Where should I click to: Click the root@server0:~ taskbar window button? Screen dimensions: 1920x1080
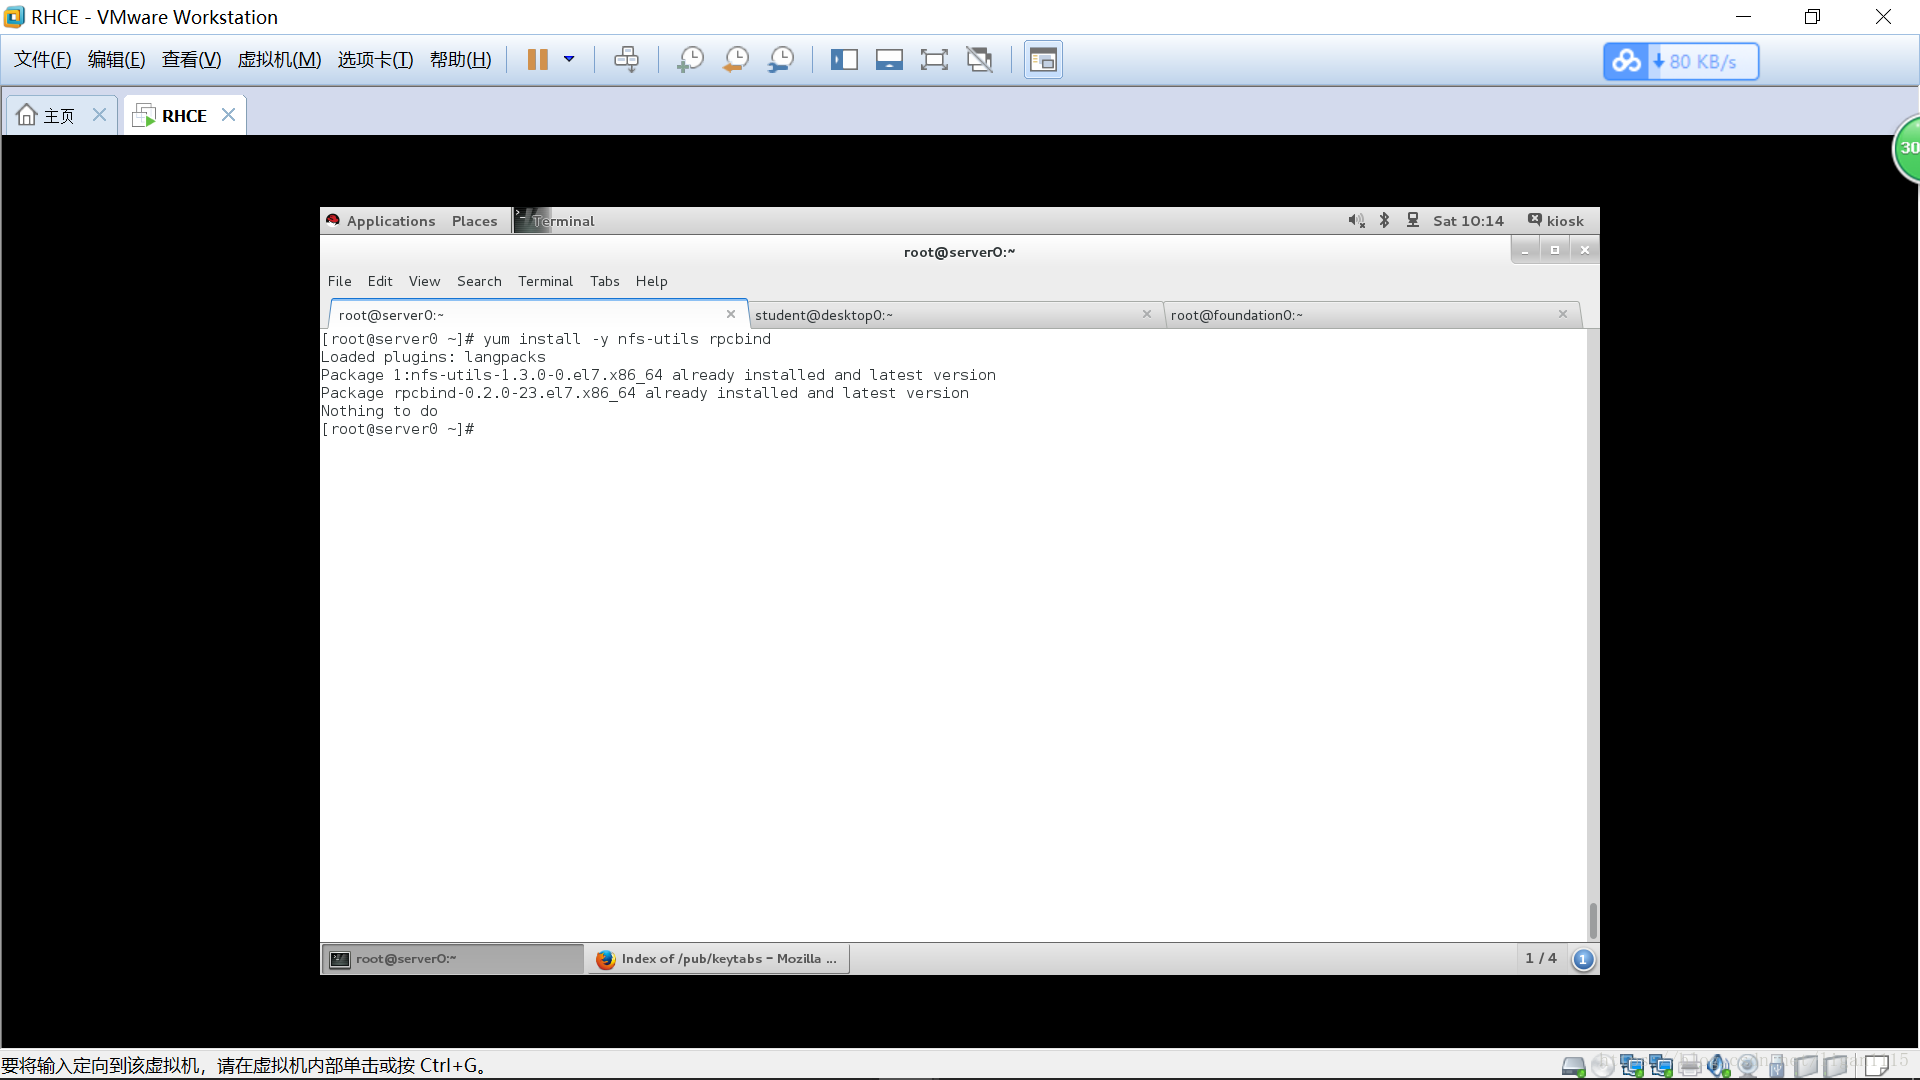(x=453, y=959)
